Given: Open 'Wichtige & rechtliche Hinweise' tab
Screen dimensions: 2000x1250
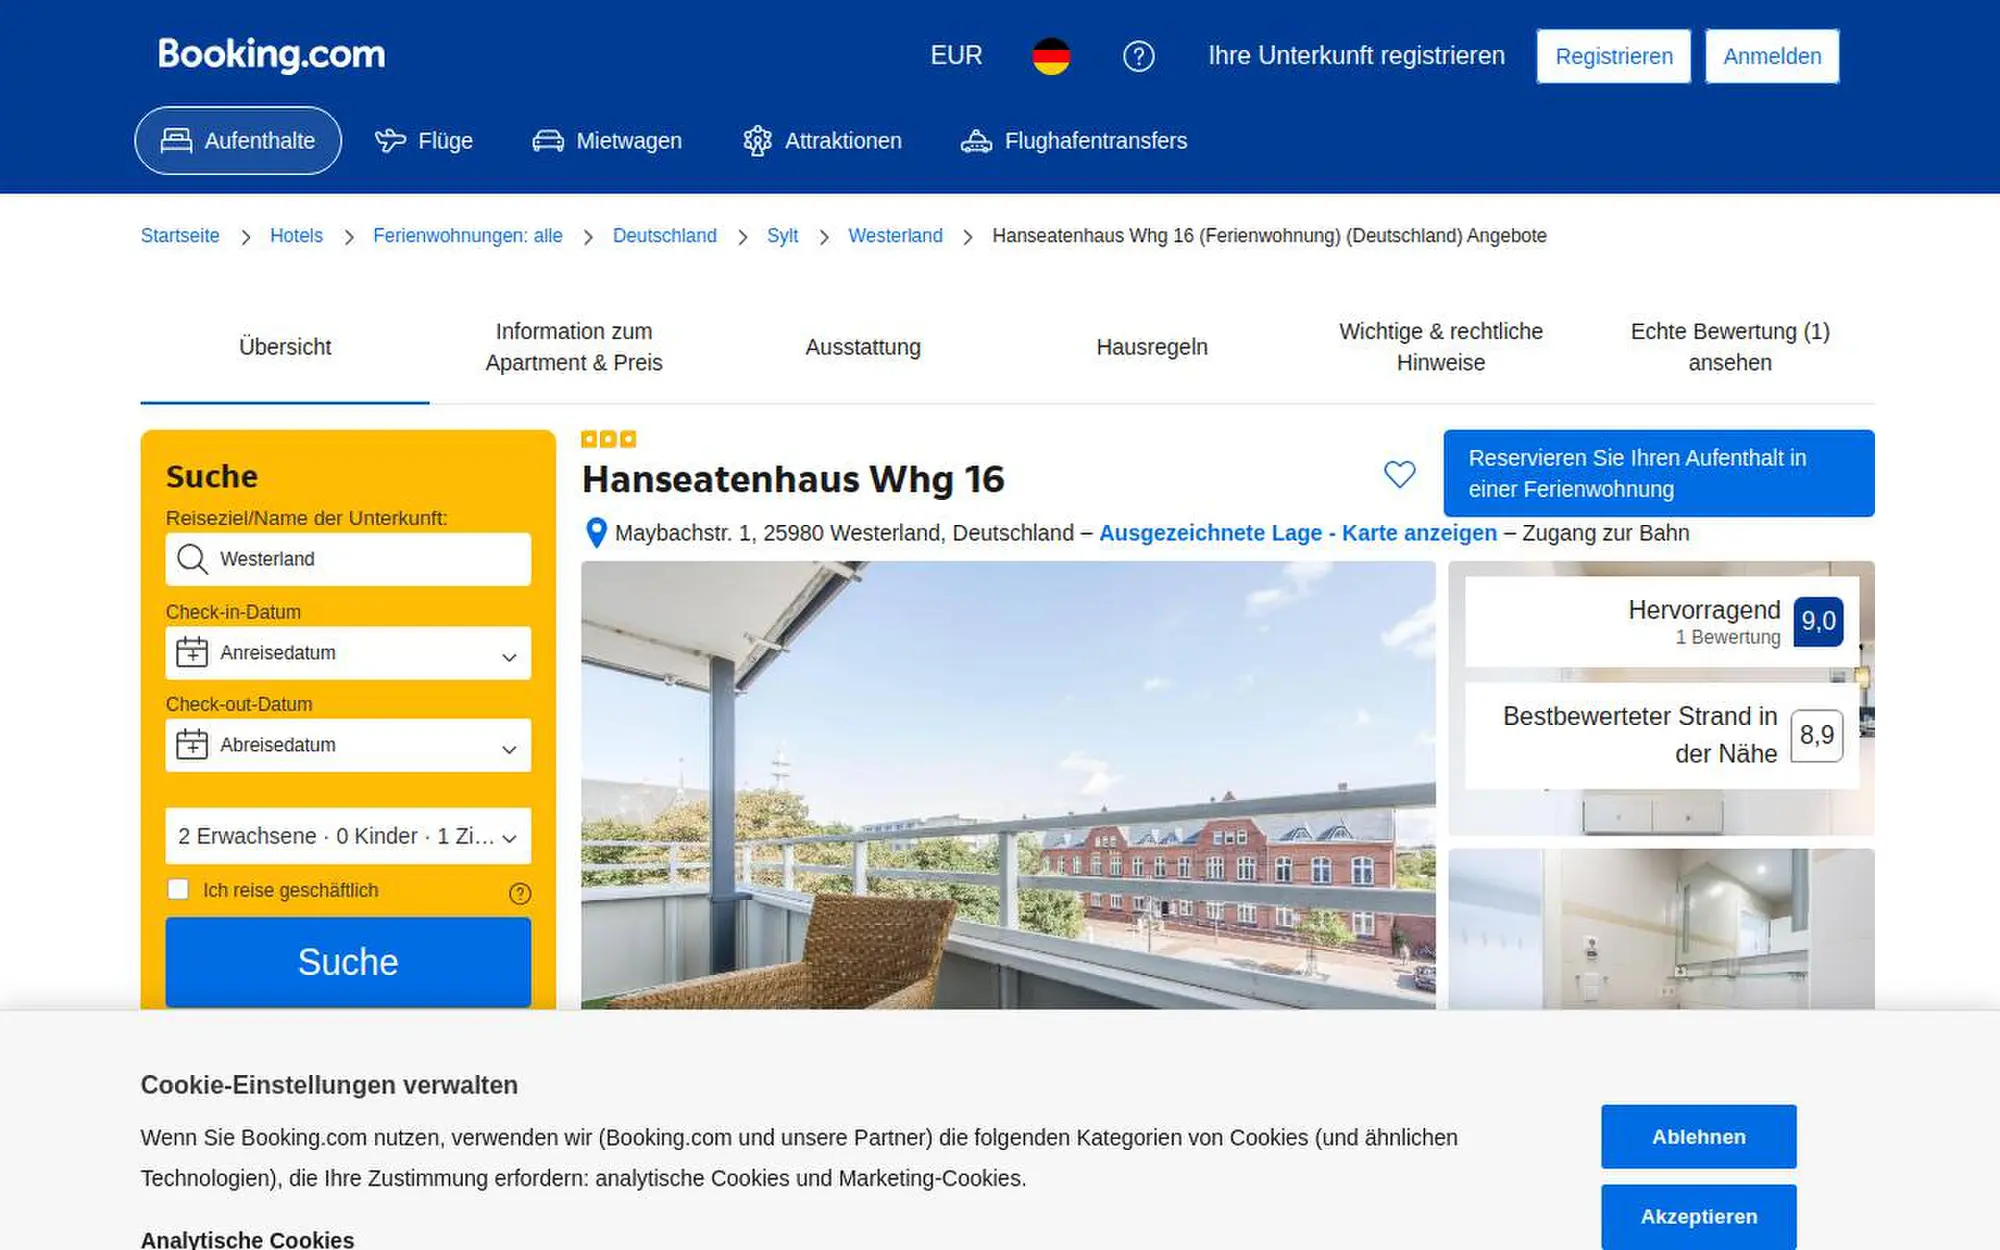Looking at the screenshot, I should click(x=1441, y=347).
